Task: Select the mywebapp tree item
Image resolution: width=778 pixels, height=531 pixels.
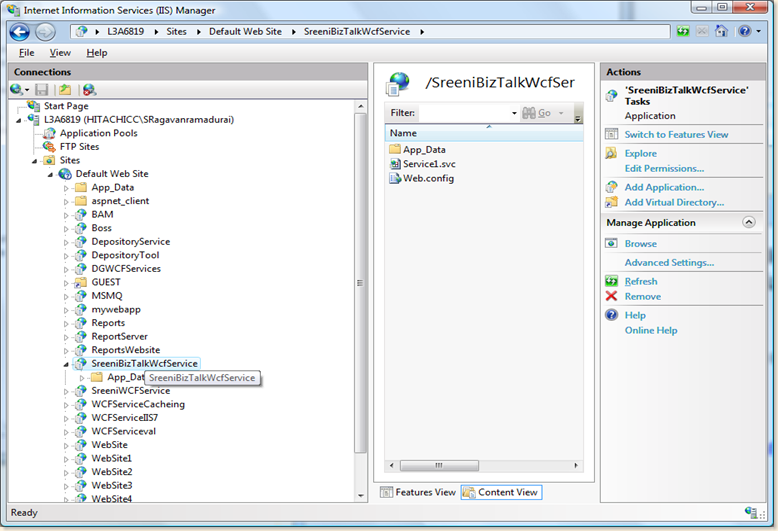Action: pyautogui.click(x=116, y=309)
